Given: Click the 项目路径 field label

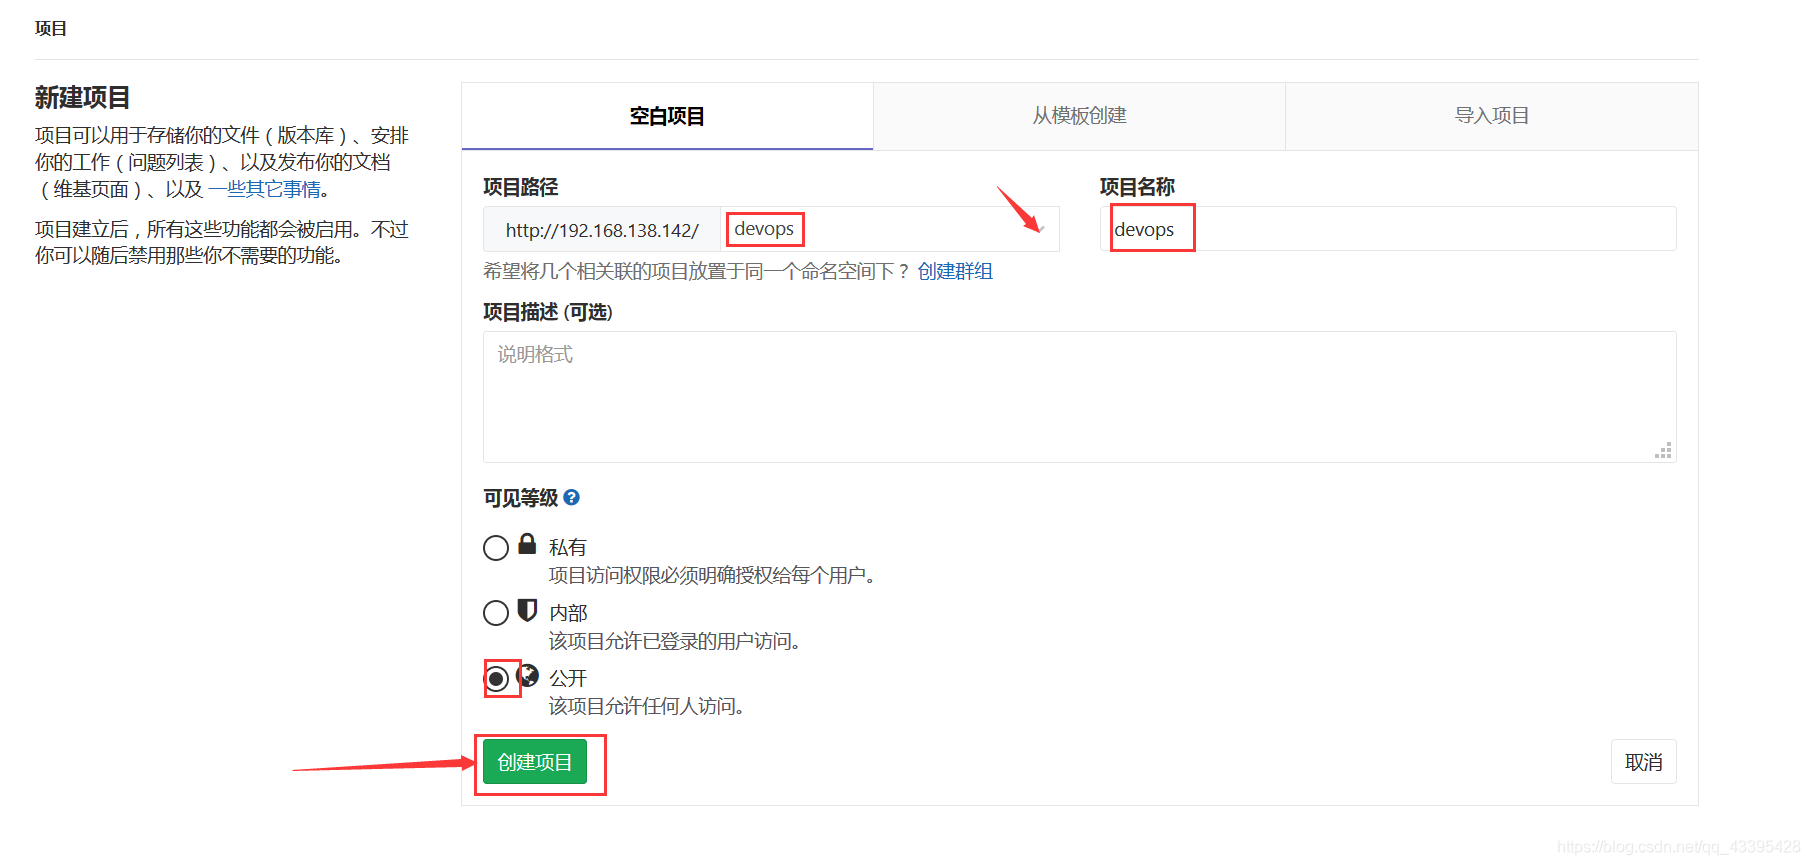Looking at the screenshot, I should pos(520,187).
